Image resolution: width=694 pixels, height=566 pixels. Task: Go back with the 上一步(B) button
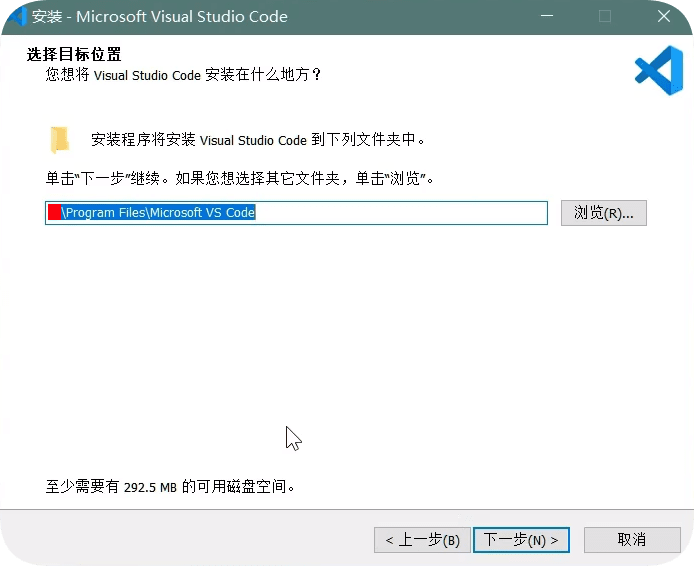coord(422,540)
